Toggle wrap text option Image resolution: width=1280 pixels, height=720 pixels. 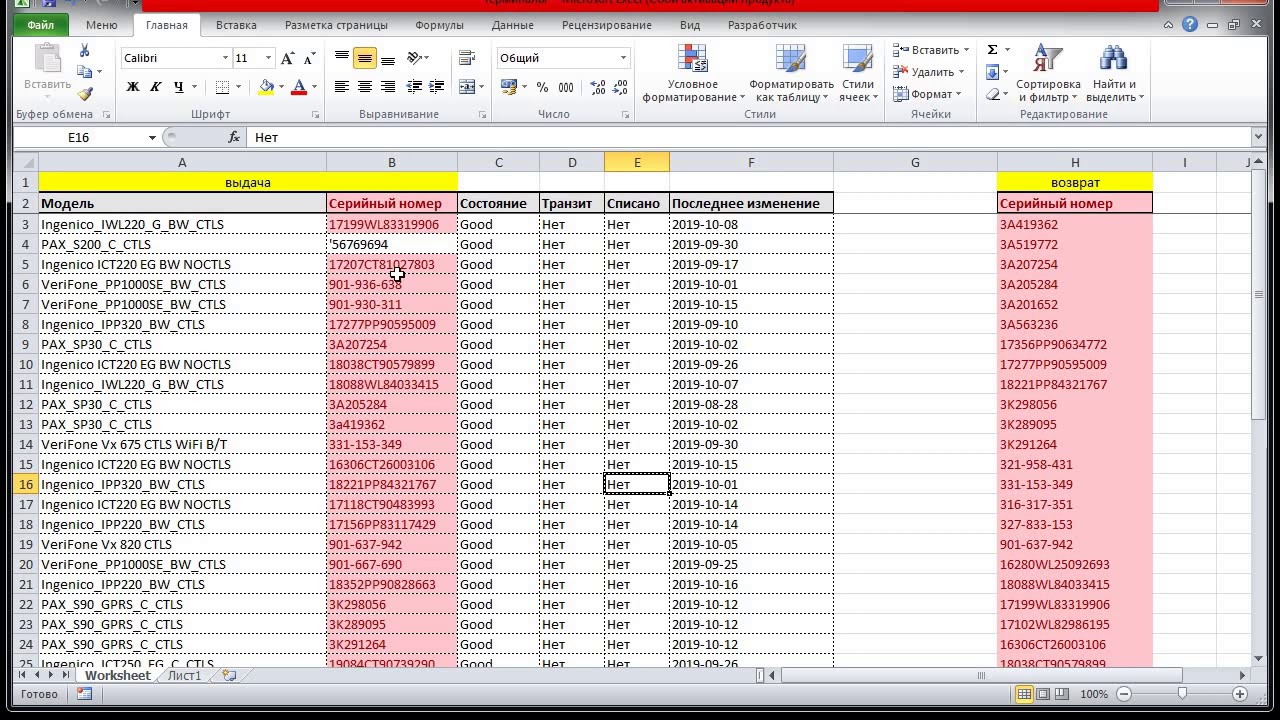[466, 58]
